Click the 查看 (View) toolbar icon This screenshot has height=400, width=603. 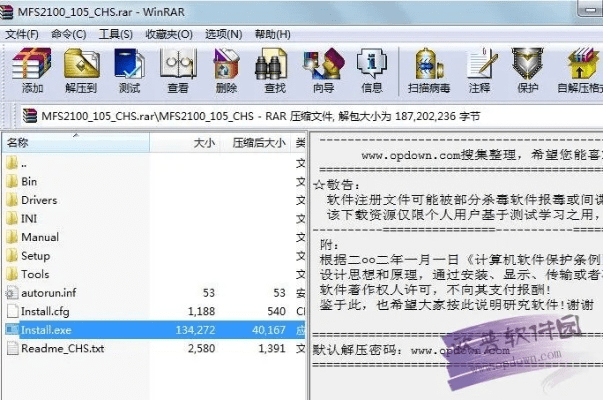(178, 64)
